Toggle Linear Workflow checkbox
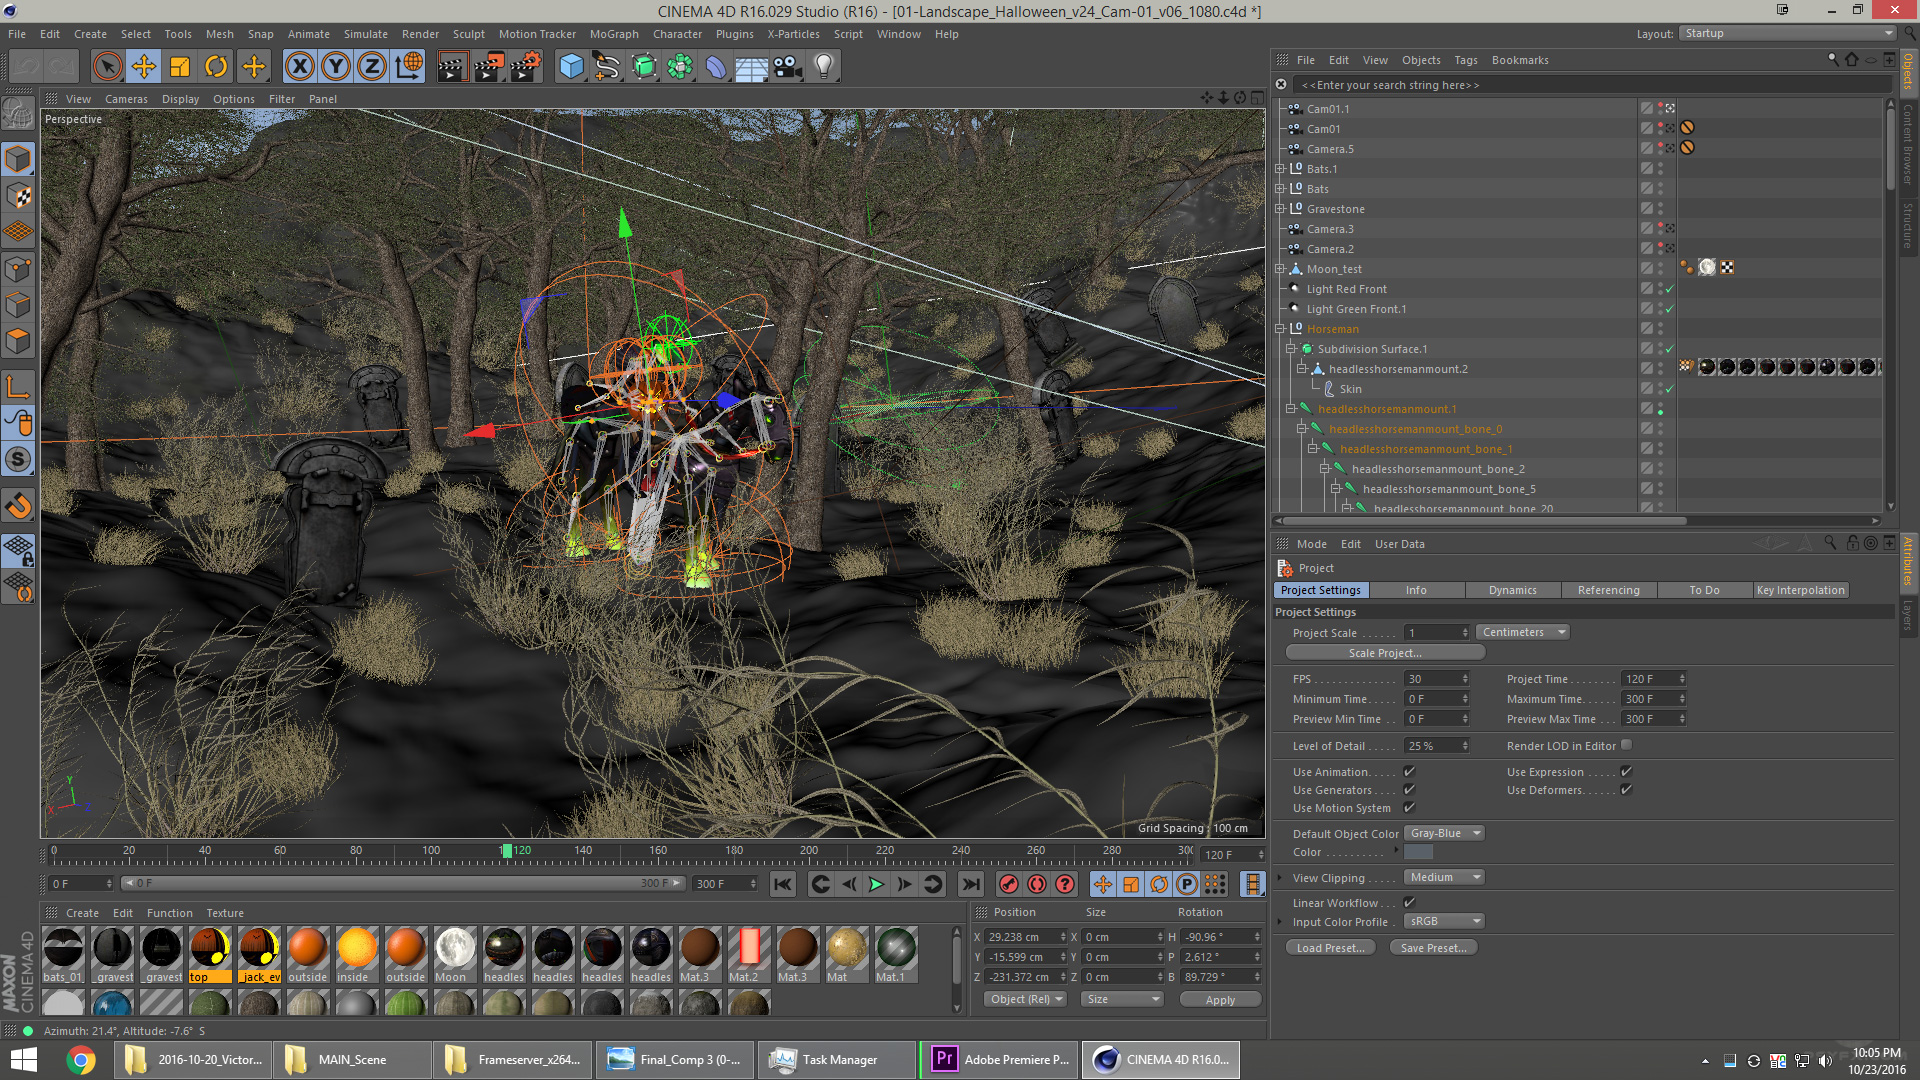Screen dimensions: 1920x1080 [1409, 902]
